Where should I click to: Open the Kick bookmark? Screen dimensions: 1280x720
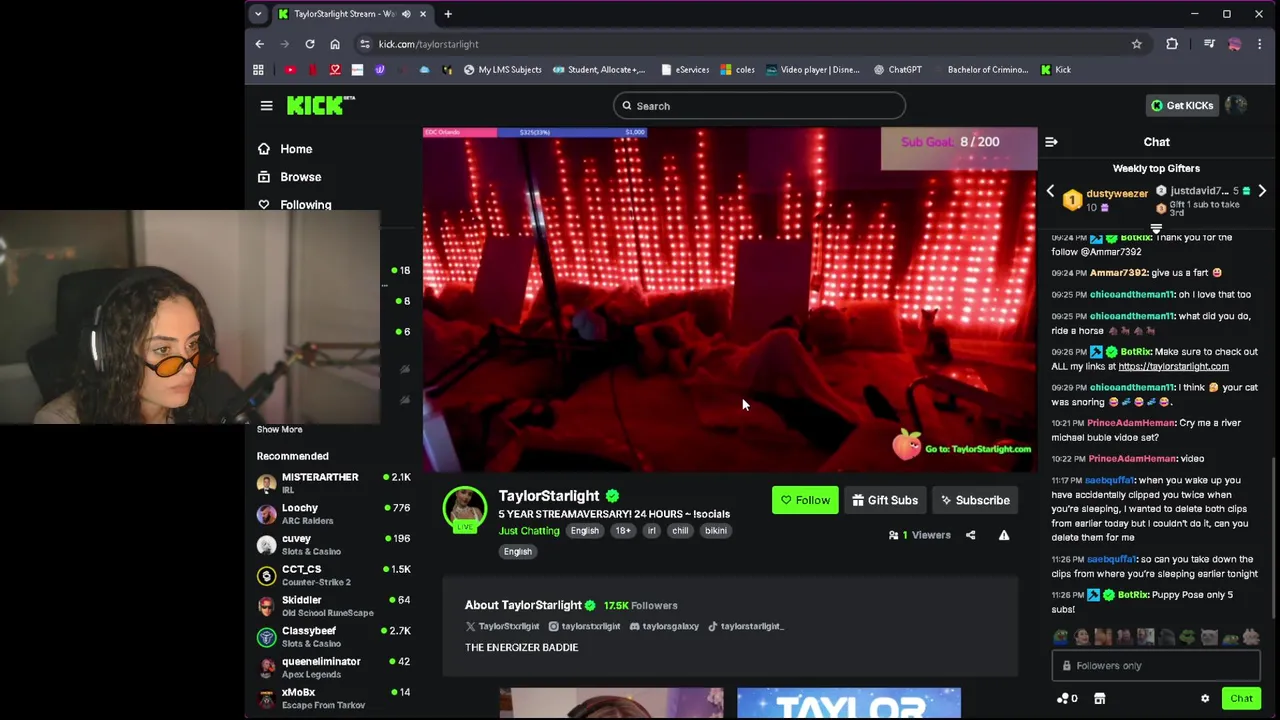coord(1055,70)
